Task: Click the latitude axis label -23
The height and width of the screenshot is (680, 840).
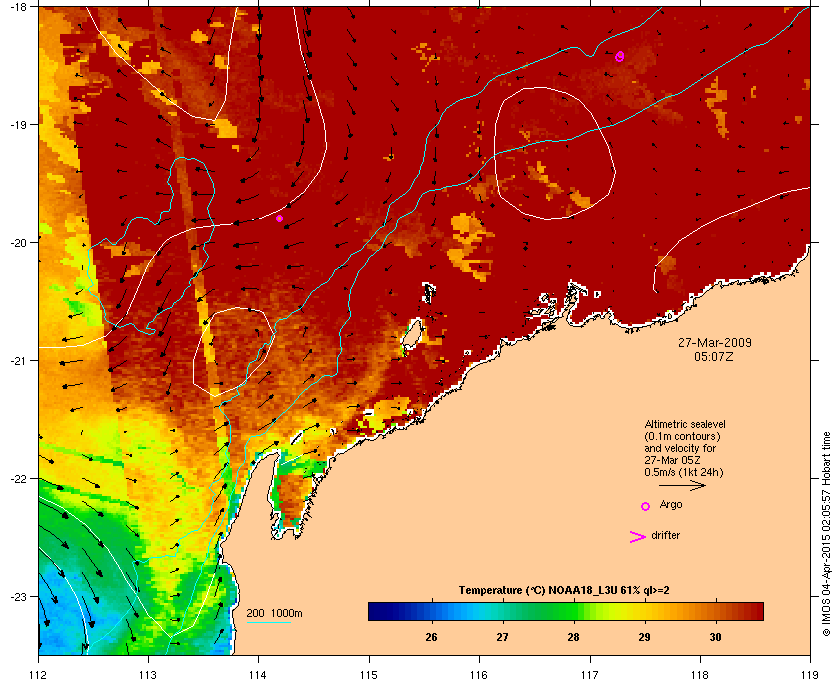Action: point(18,596)
